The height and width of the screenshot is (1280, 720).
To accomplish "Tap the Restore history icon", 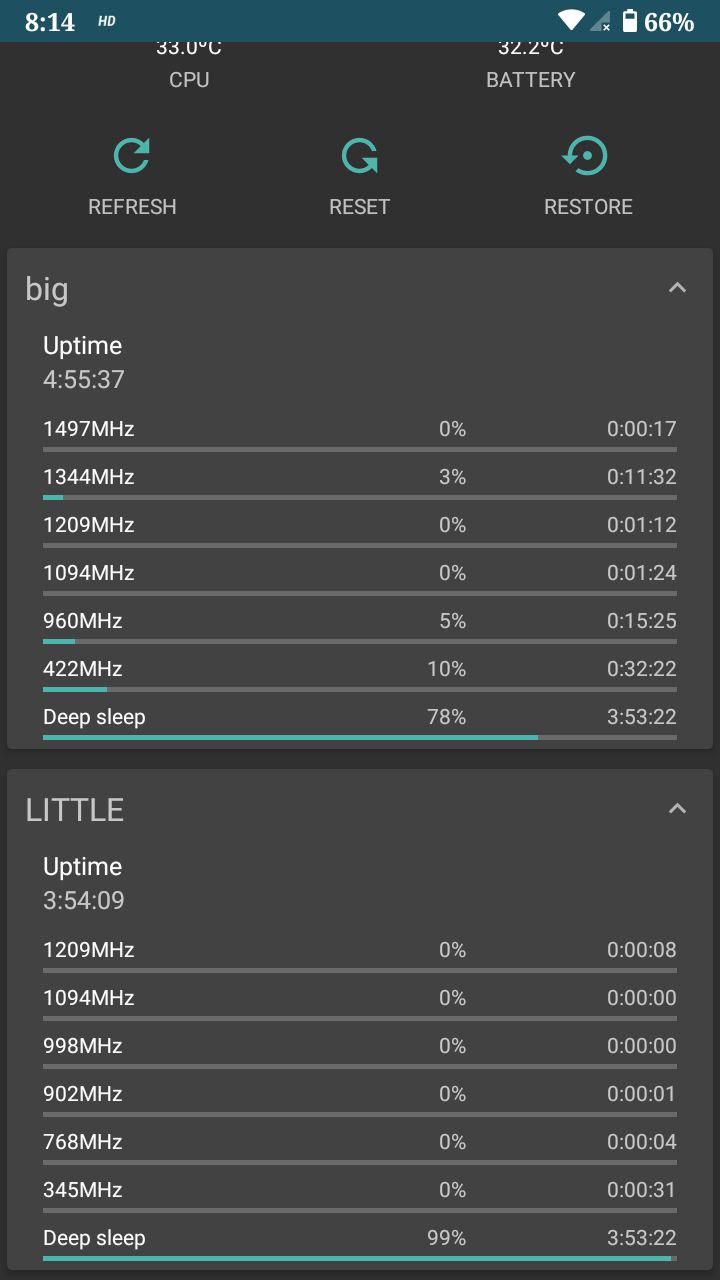I will (x=587, y=156).
